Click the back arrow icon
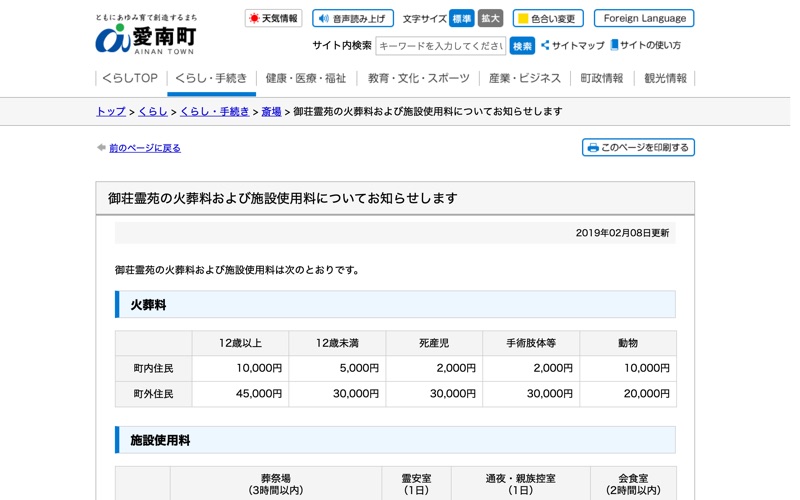 [x=101, y=147]
